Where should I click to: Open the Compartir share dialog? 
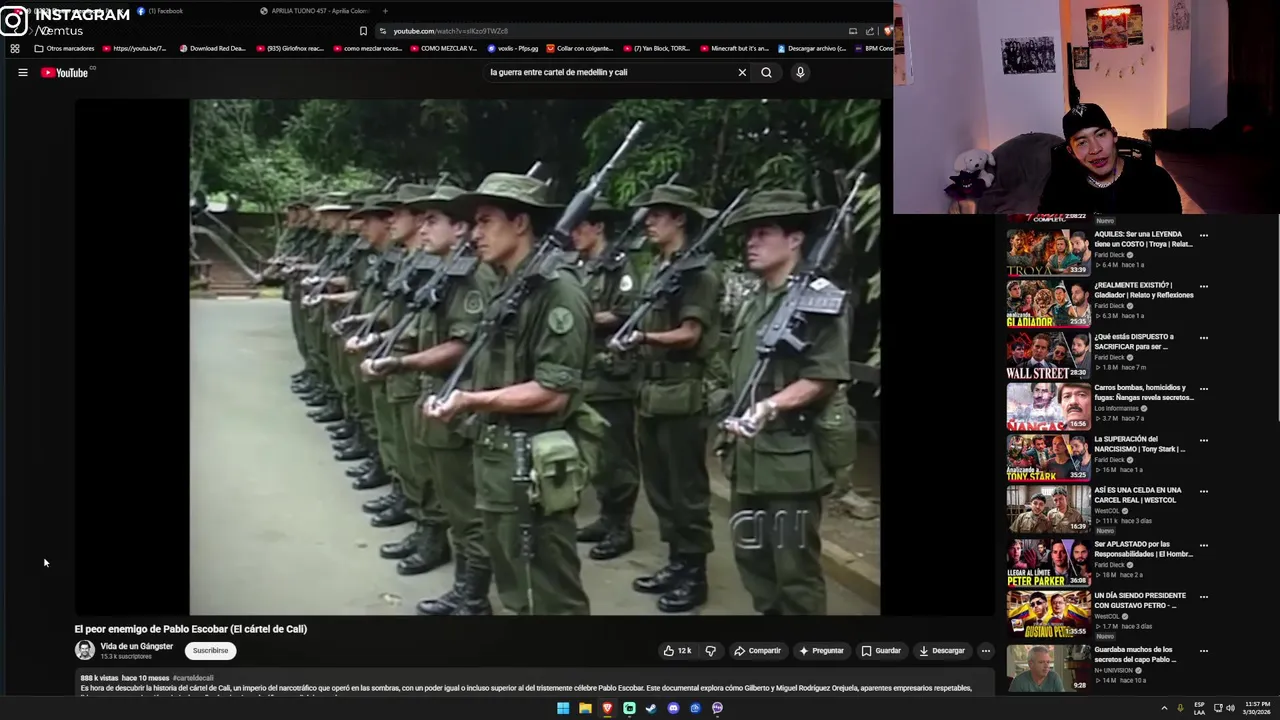tap(757, 651)
